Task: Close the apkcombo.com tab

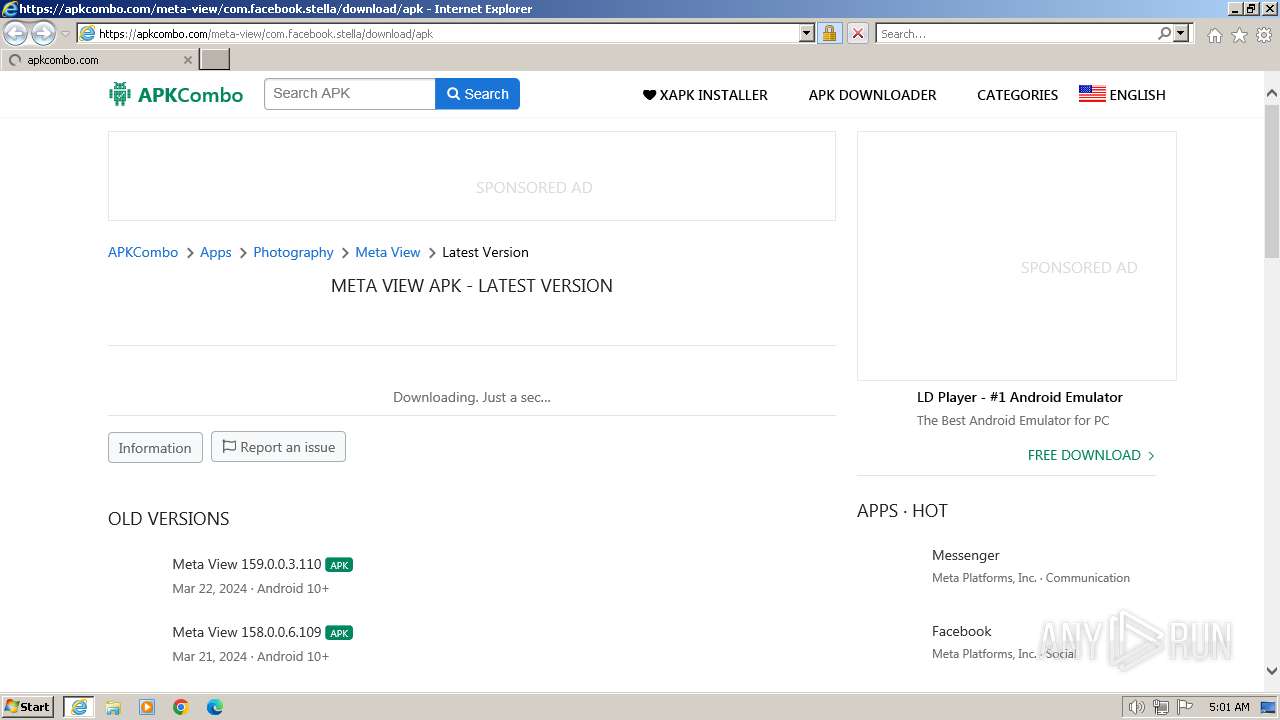Action: point(187,60)
